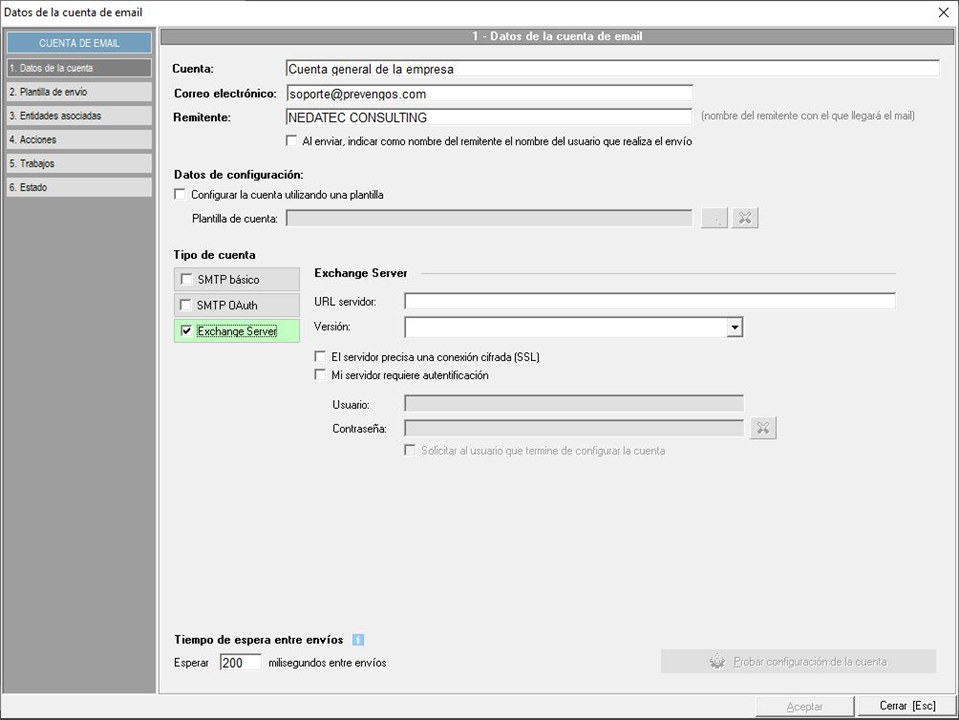Select the Estado section in sidebar

tap(79, 188)
